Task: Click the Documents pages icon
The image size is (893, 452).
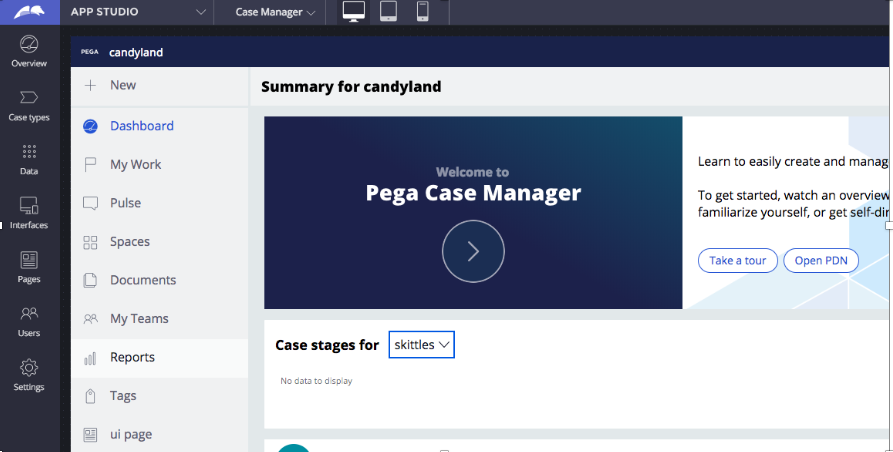Action: 90,281
